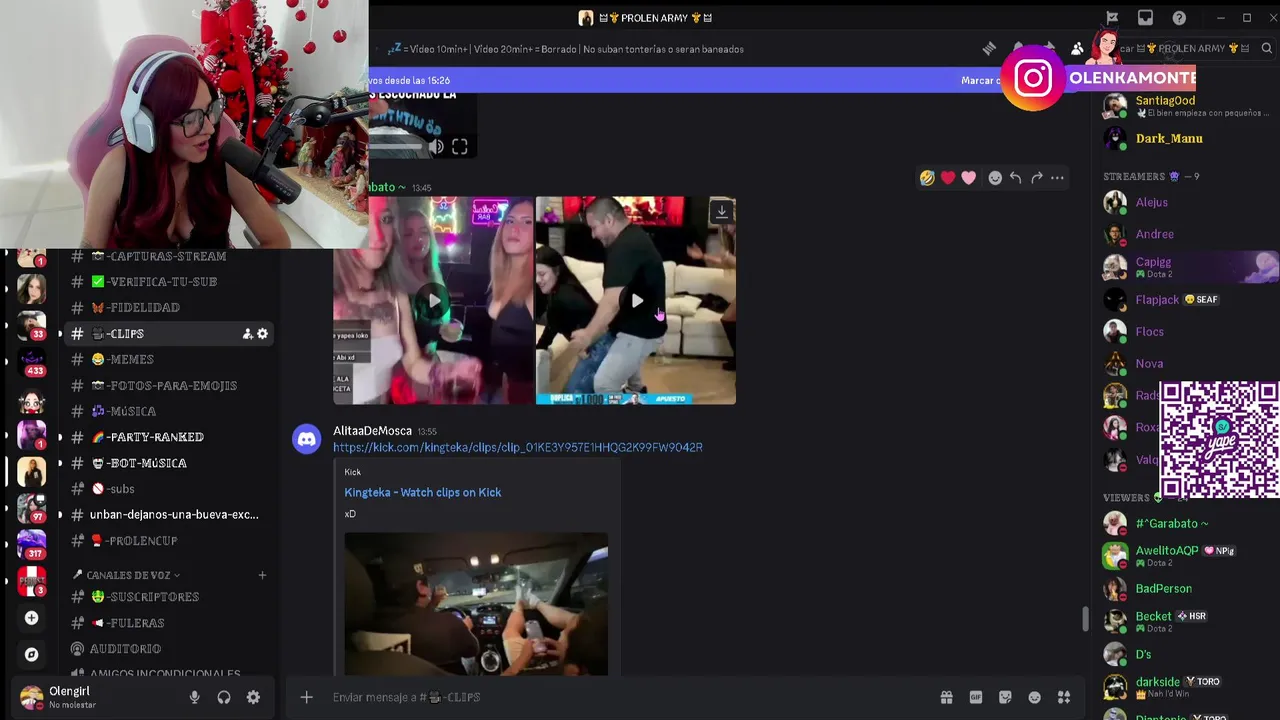Open the inbox icon in title bar

coord(1145,18)
